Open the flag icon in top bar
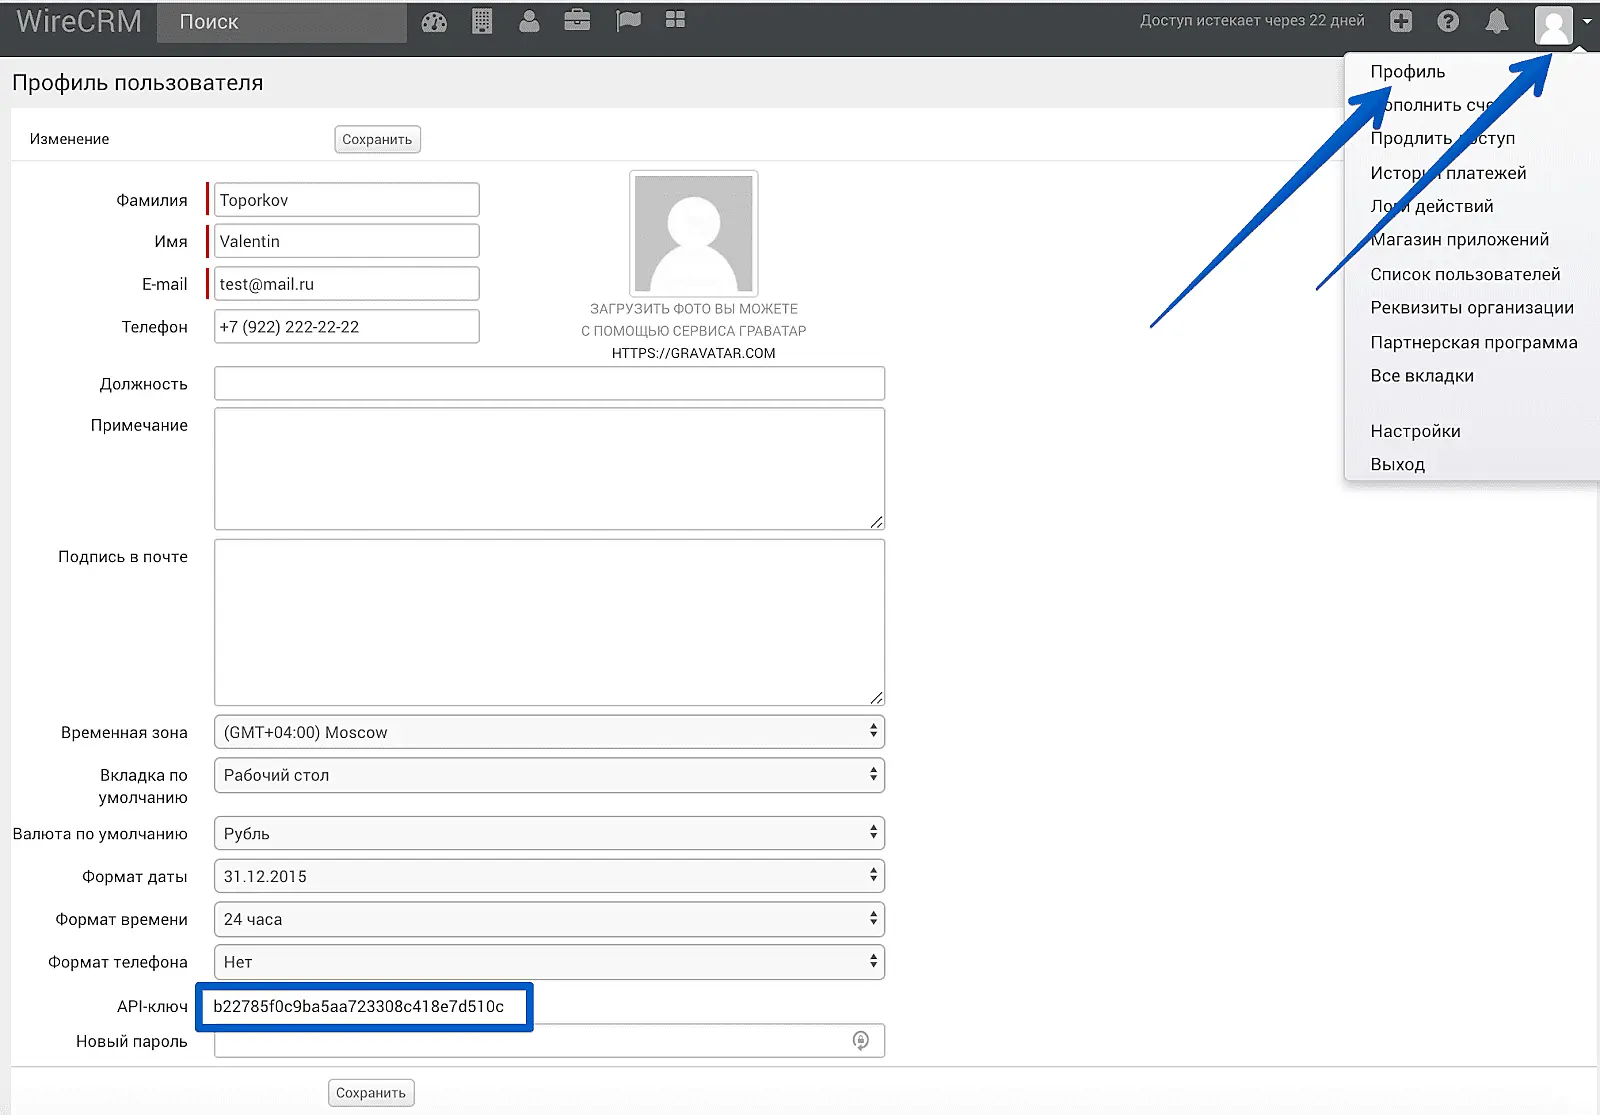This screenshot has width=1600, height=1115. [628, 21]
